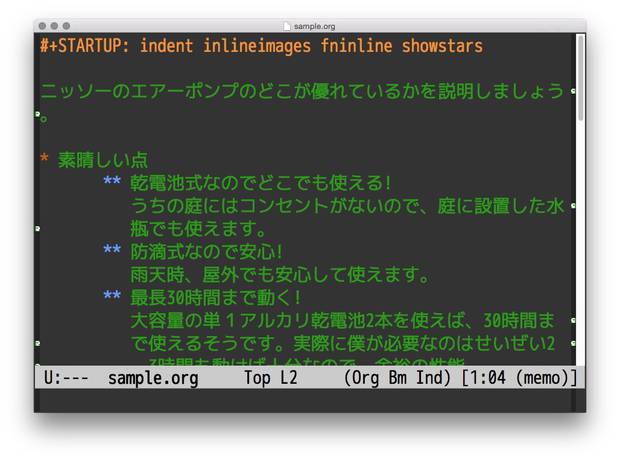Click the line うちの庭にはコンセントがないので
620x461 pixels.
(347, 206)
